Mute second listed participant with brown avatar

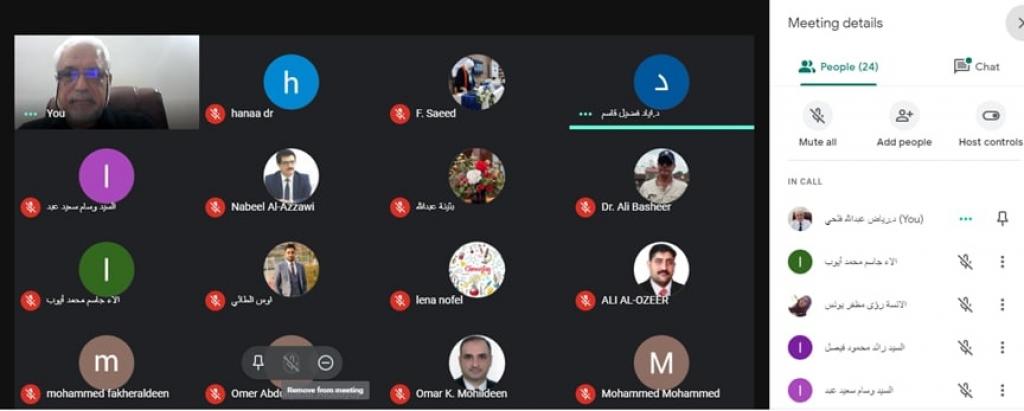click(965, 304)
